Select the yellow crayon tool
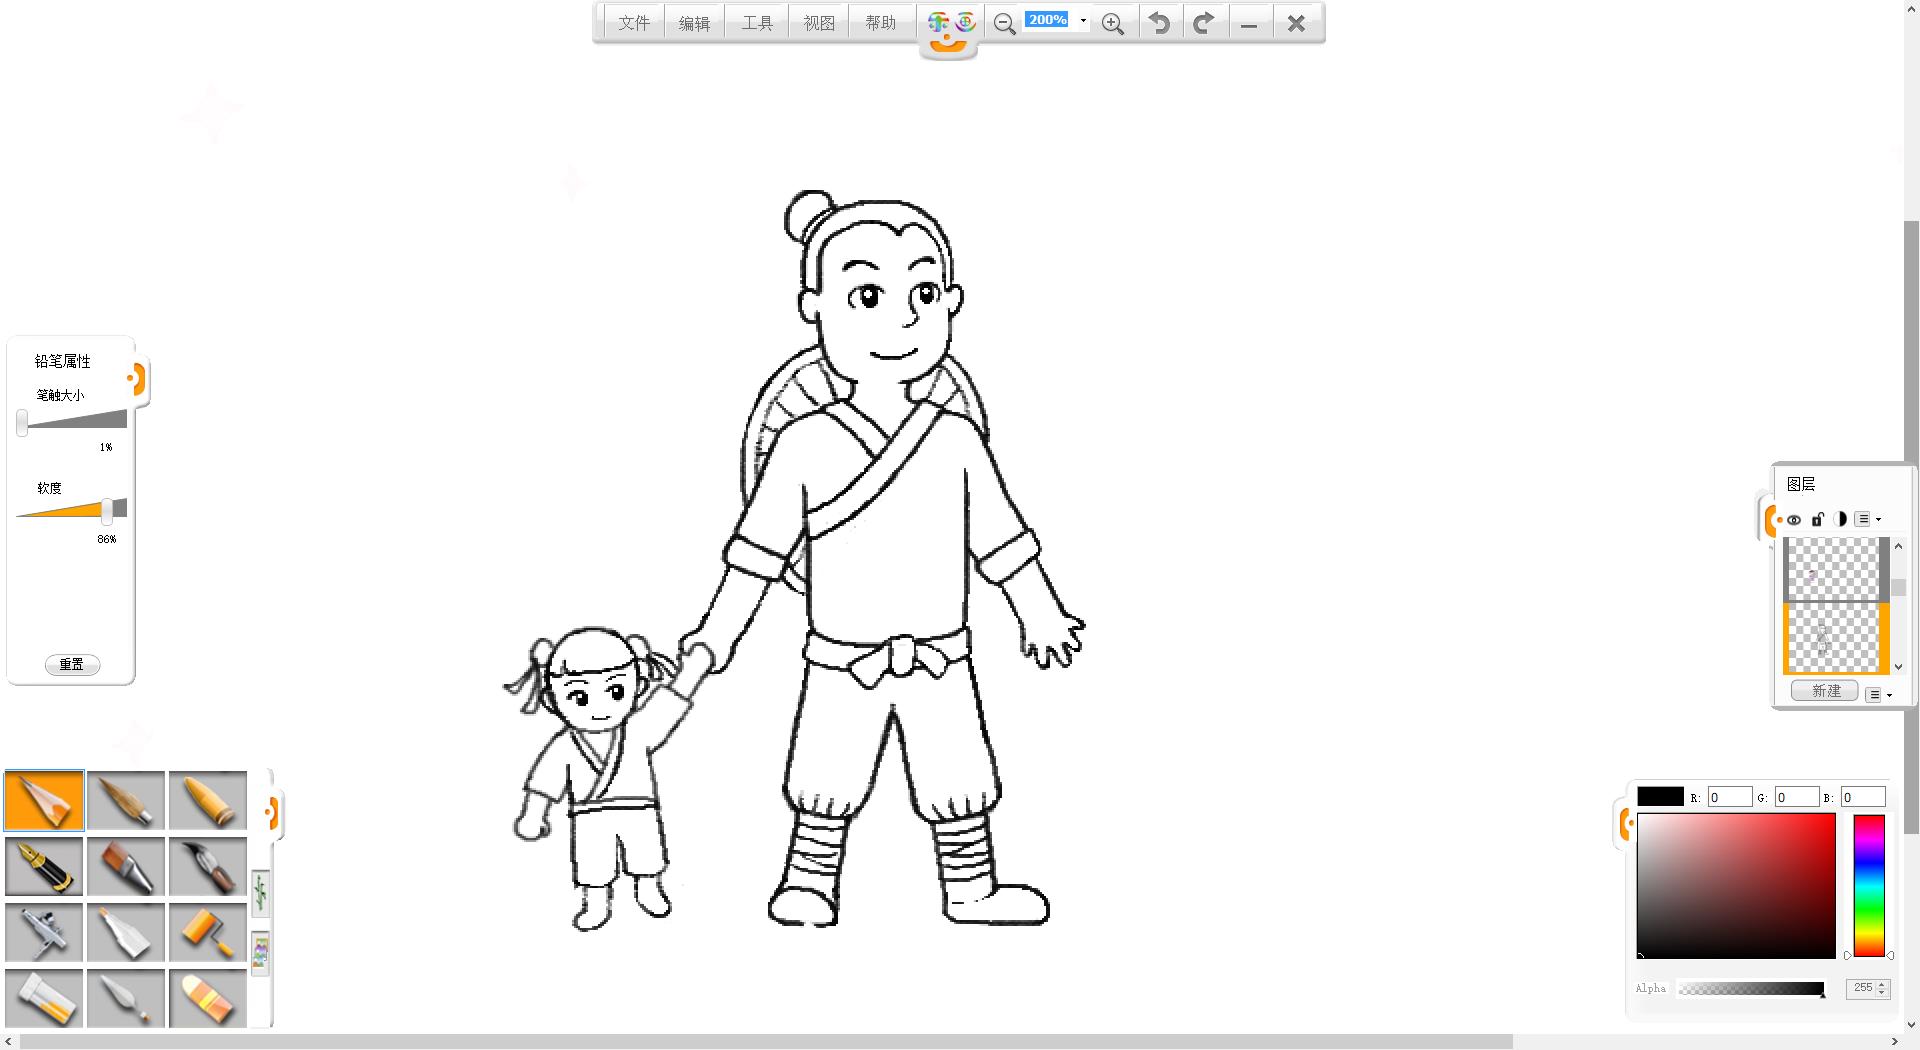 (x=207, y=800)
